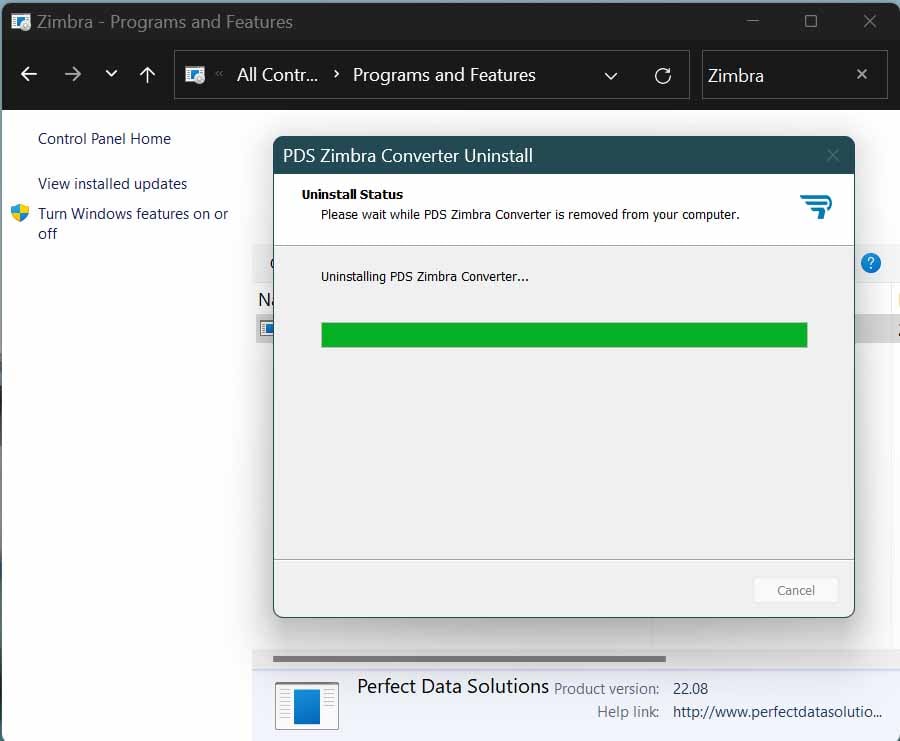Click the product version 22.08 value
The width and height of the screenshot is (900, 741).
pyautogui.click(x=690, y=688)
